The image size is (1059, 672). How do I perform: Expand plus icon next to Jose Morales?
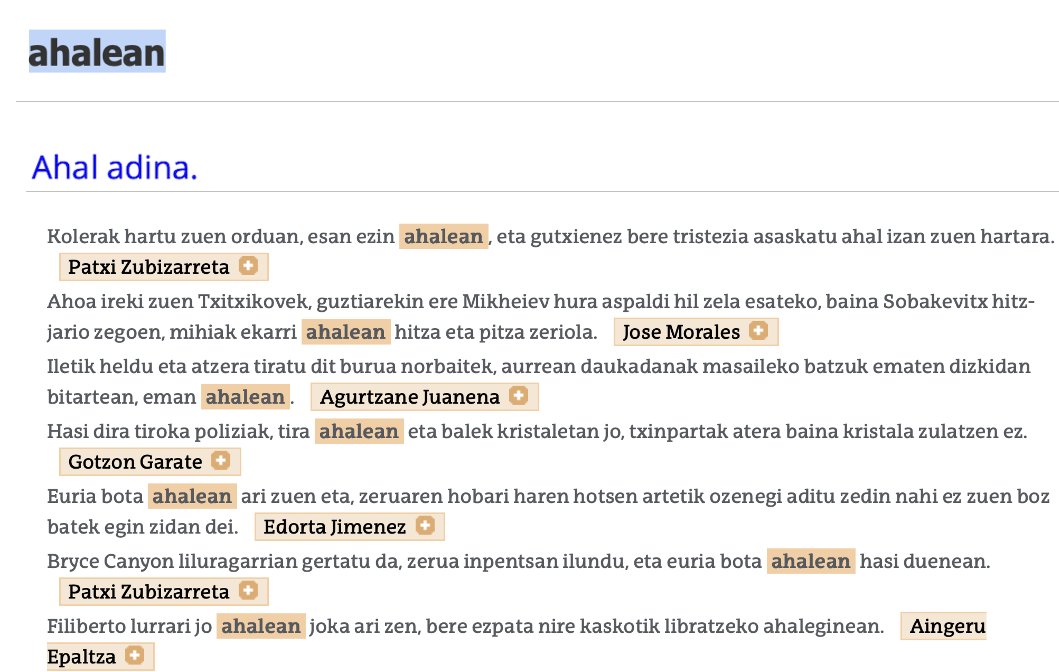pos(758,330)
